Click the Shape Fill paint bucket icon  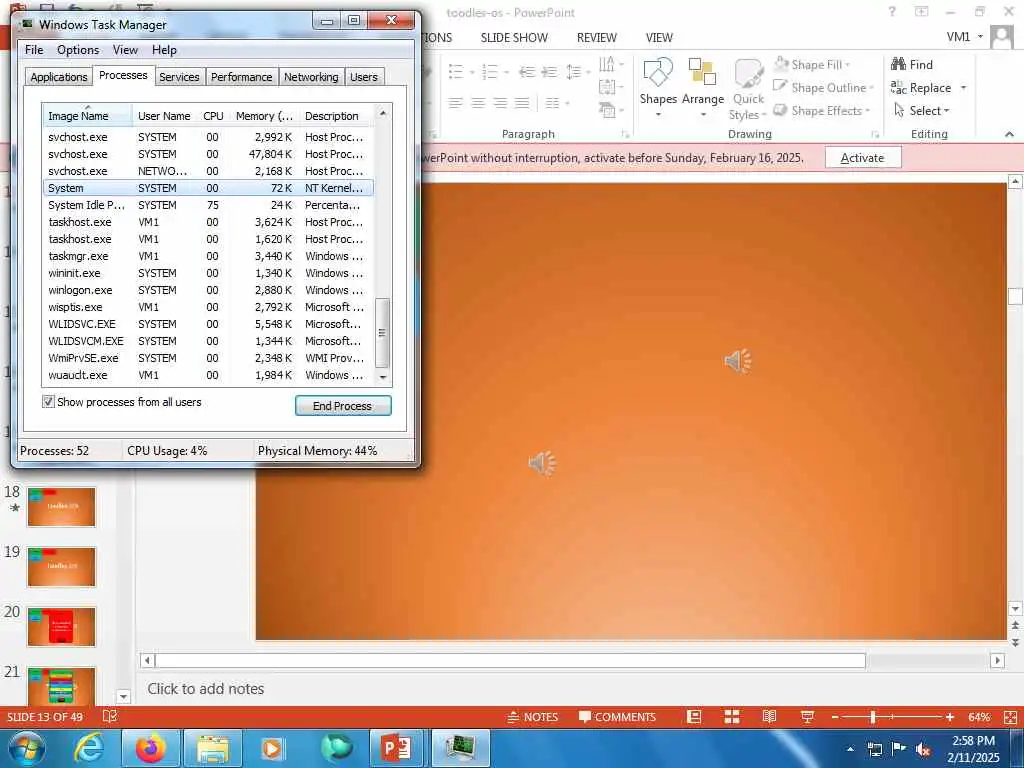[x=781, y=64]
